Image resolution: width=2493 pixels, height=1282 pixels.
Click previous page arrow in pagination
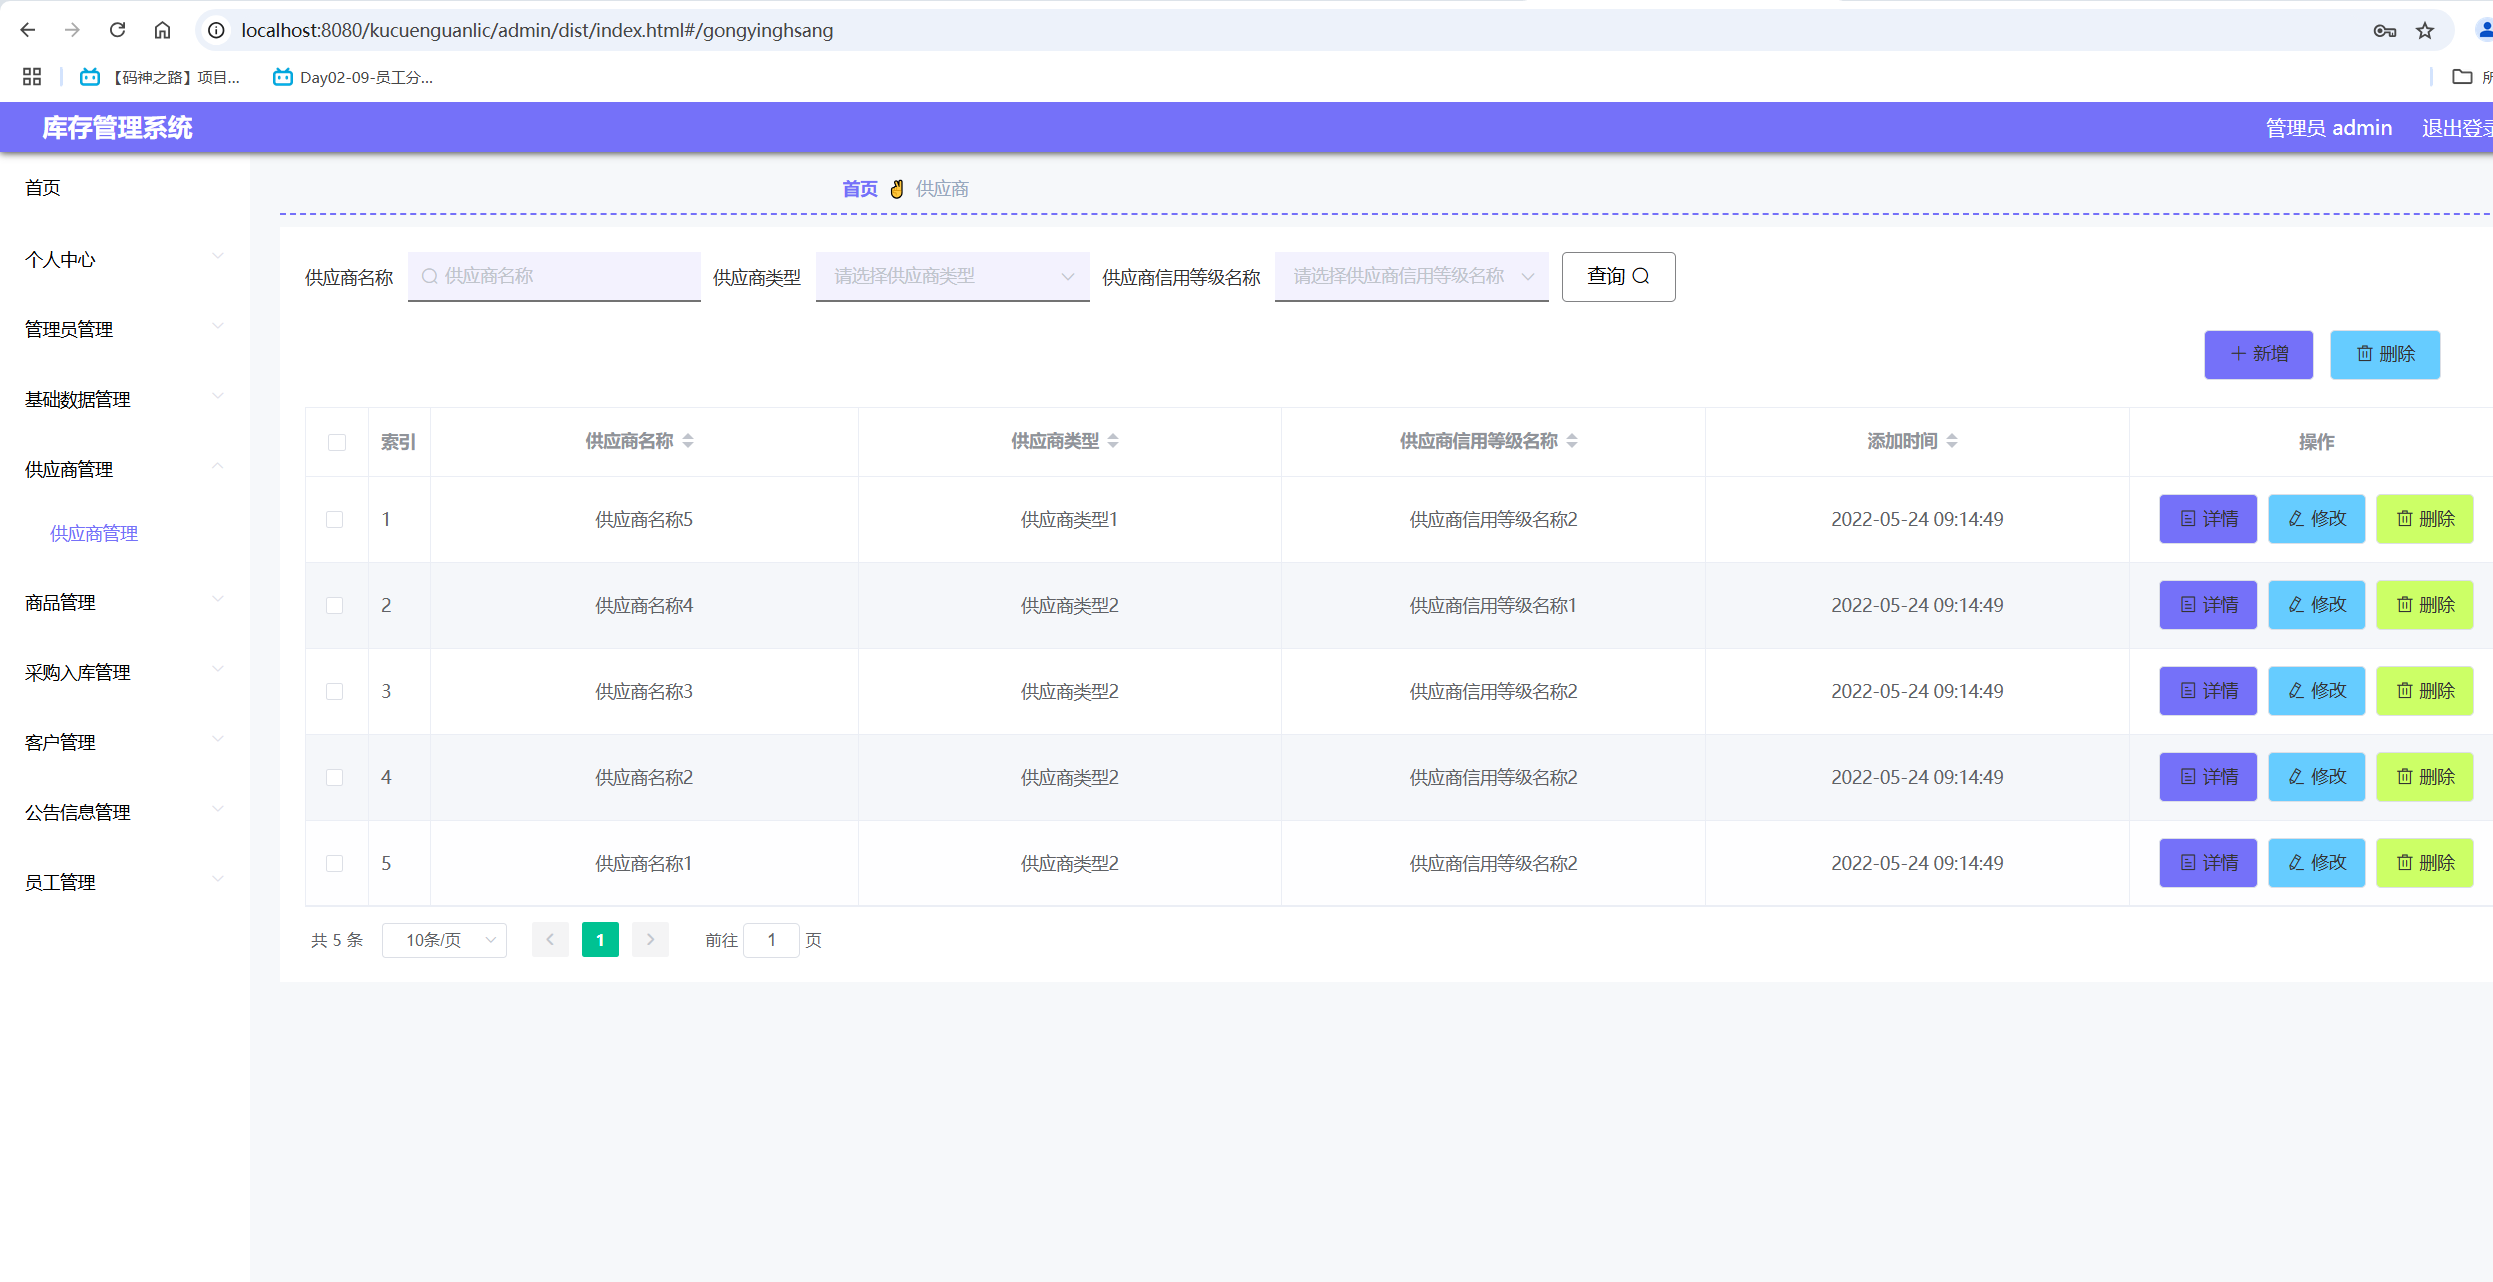(x=550, y=940)
